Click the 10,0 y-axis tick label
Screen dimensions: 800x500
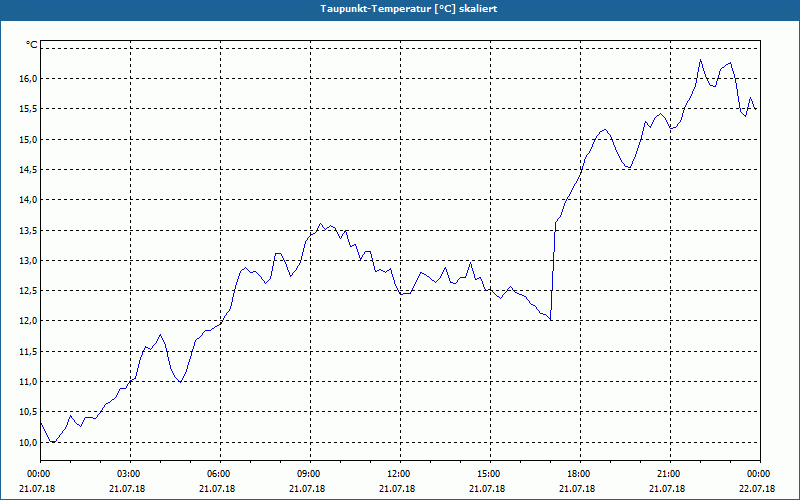(29, 442)
